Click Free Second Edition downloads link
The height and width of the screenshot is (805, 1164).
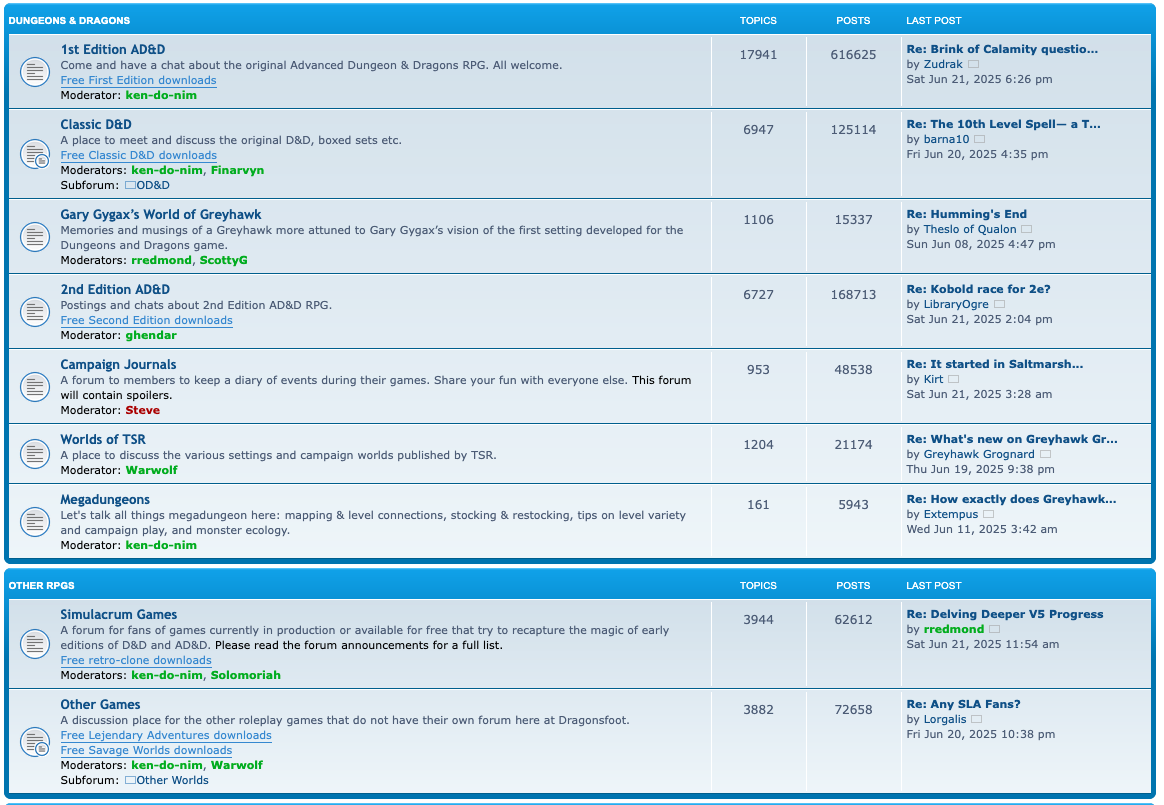coord(146,320)
